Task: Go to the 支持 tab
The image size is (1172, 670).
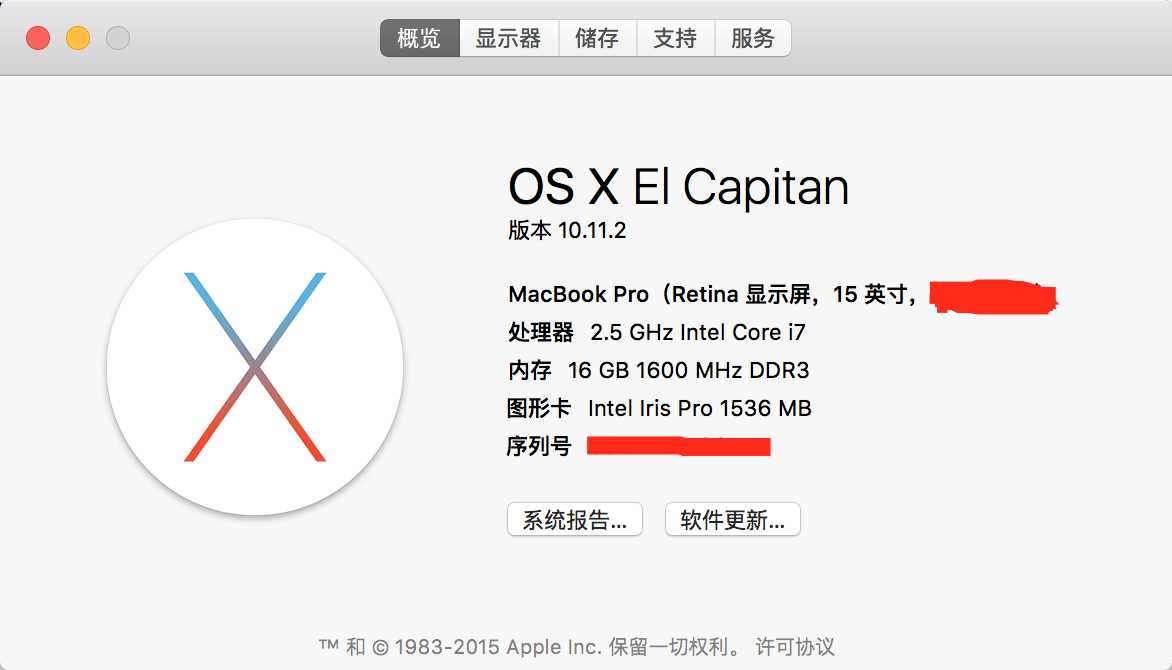Action: coord(675,38)
